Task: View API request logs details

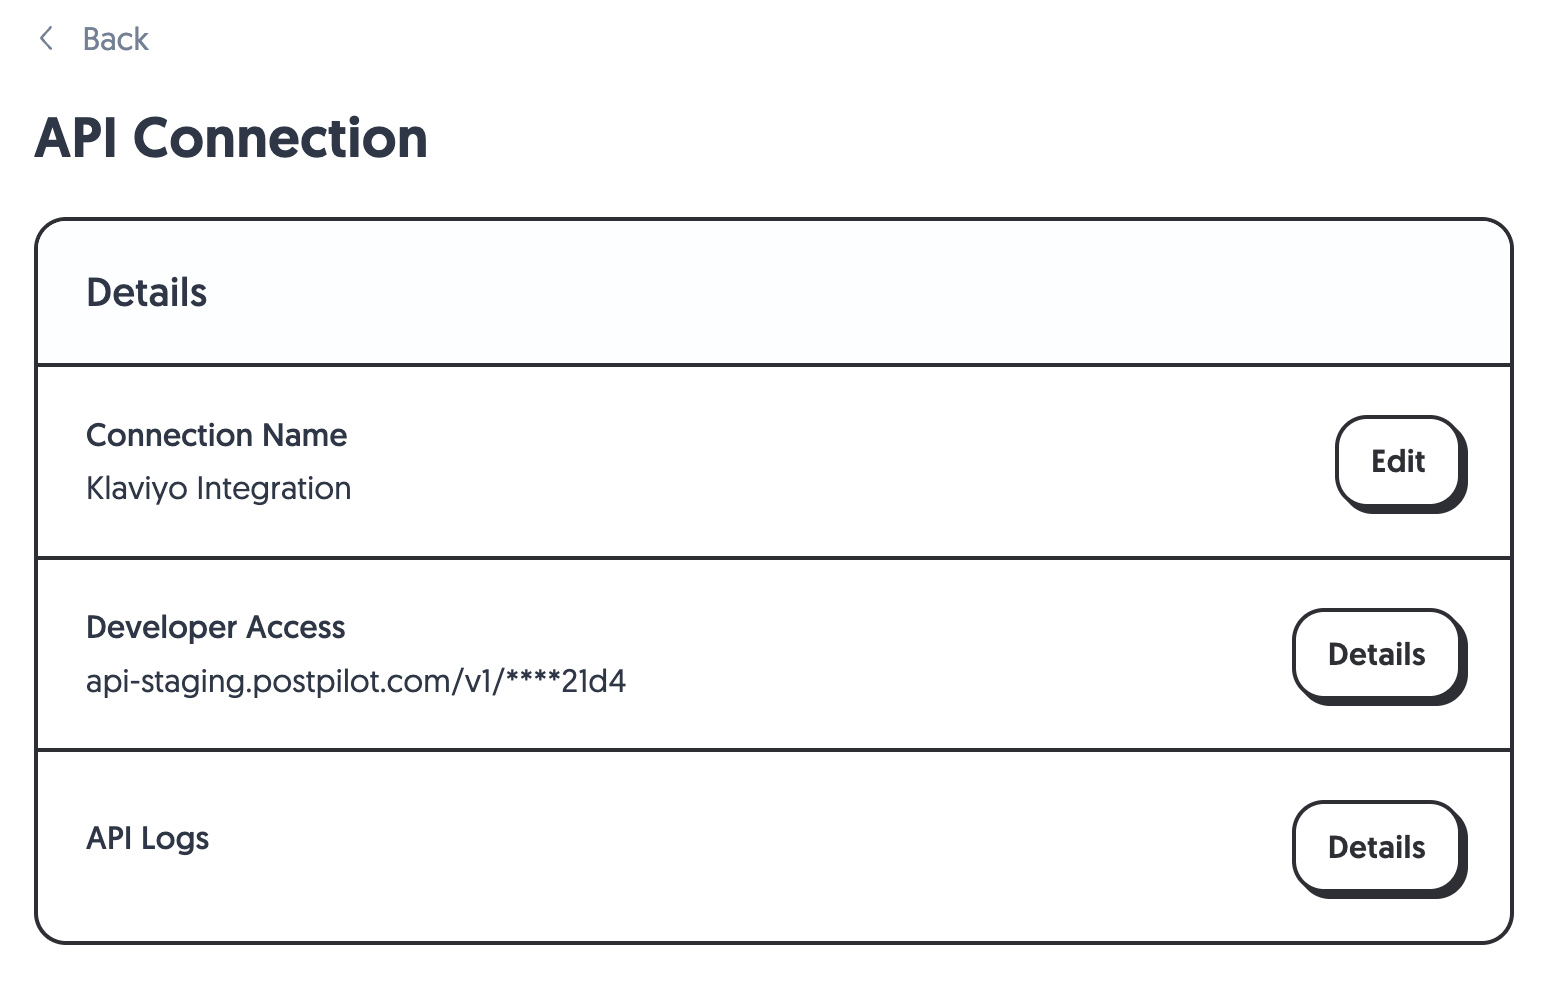Action: (1377, 847)
